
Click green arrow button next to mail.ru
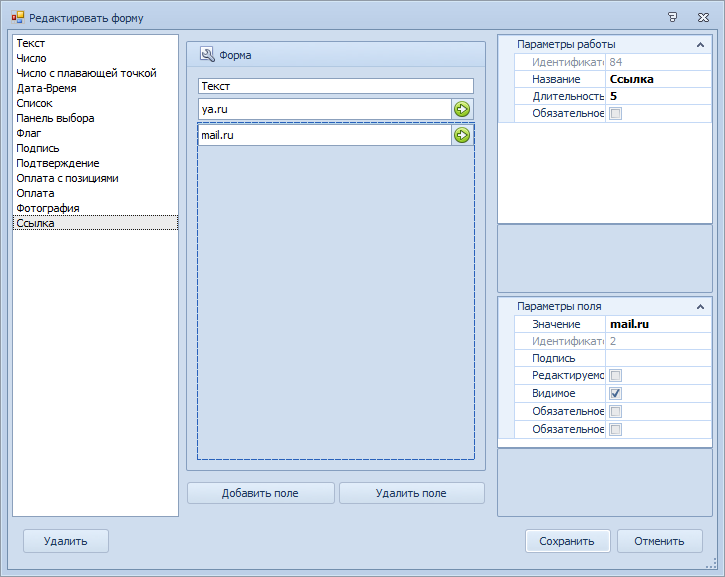coord(462,135)
